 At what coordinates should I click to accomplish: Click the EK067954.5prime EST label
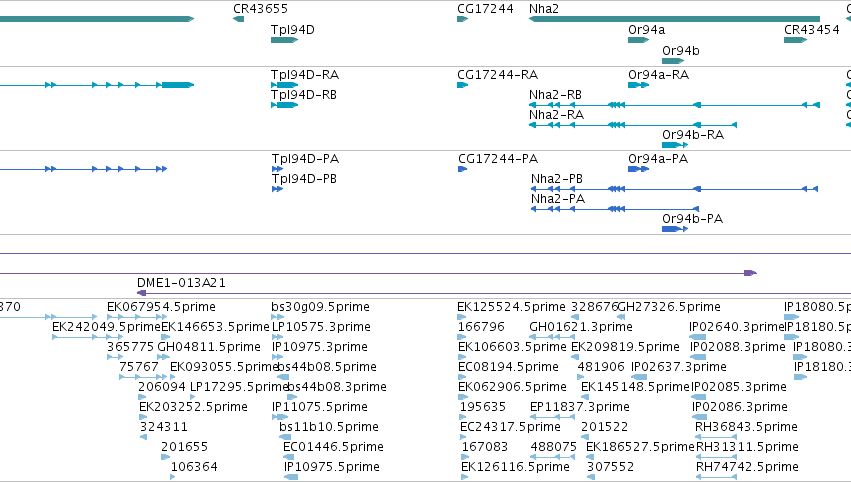click(x=161, y=307)
